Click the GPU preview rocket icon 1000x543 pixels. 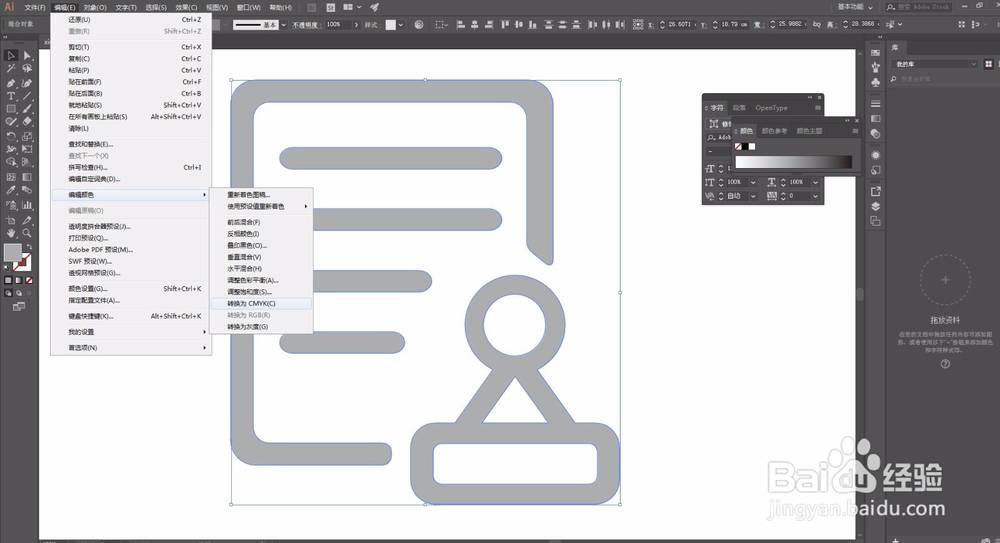(374, 8)
